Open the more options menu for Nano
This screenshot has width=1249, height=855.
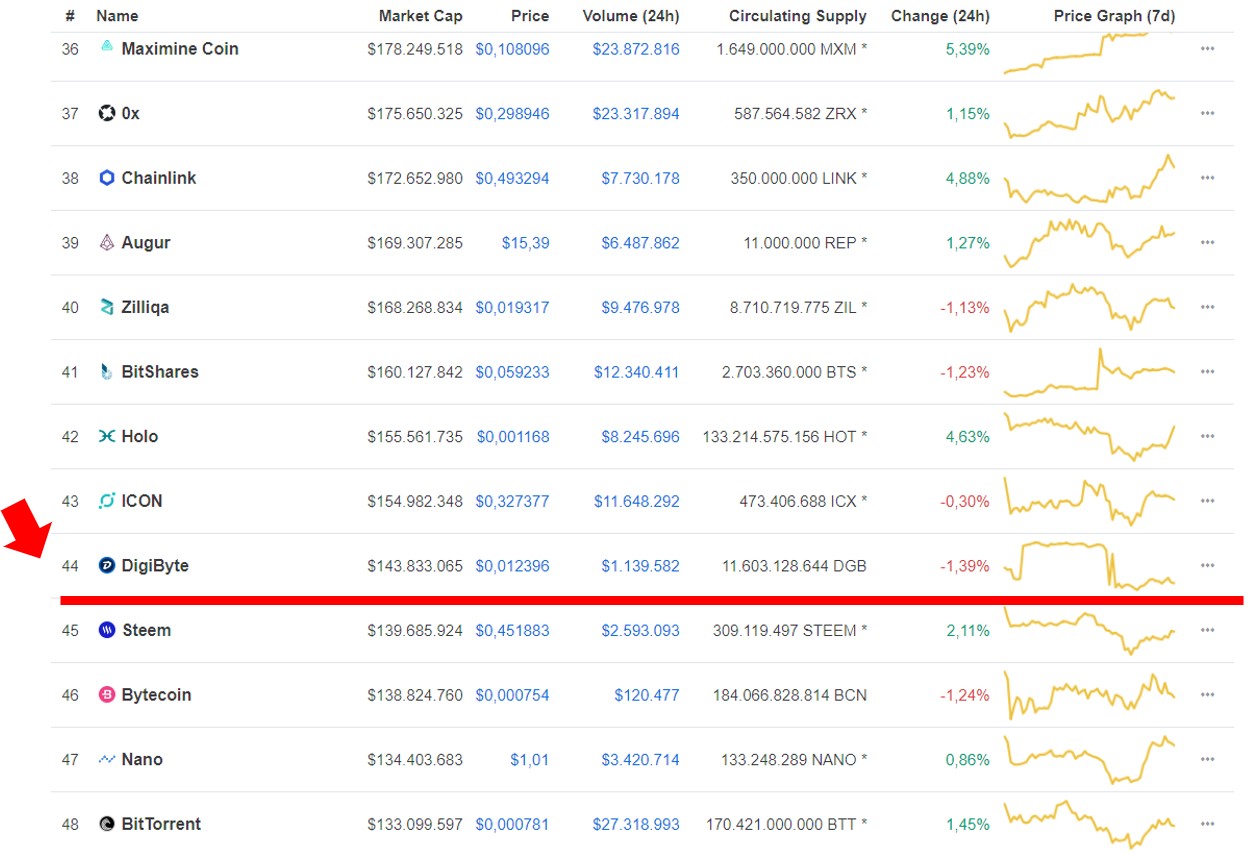coord(1207,760)
